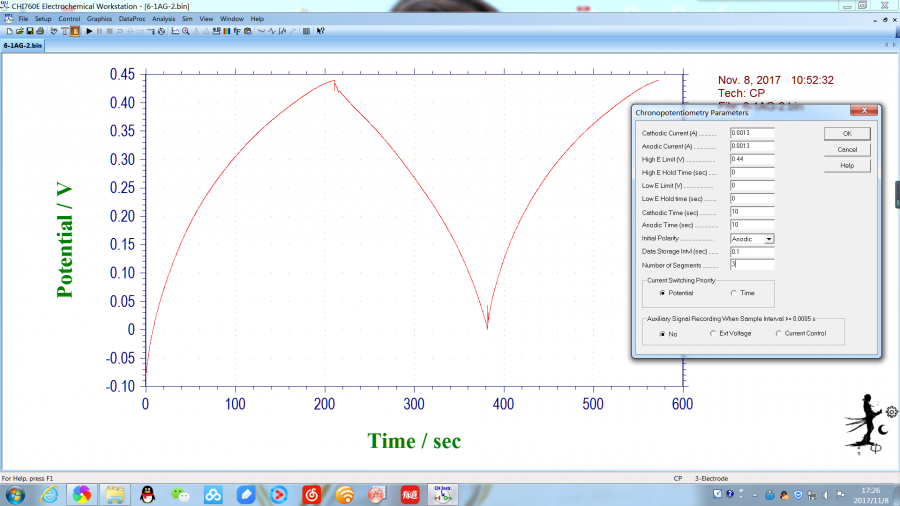The image size is (900, 506).
Task: Click the Graph Options toolbar icon
Action: [x=216, y=31]
